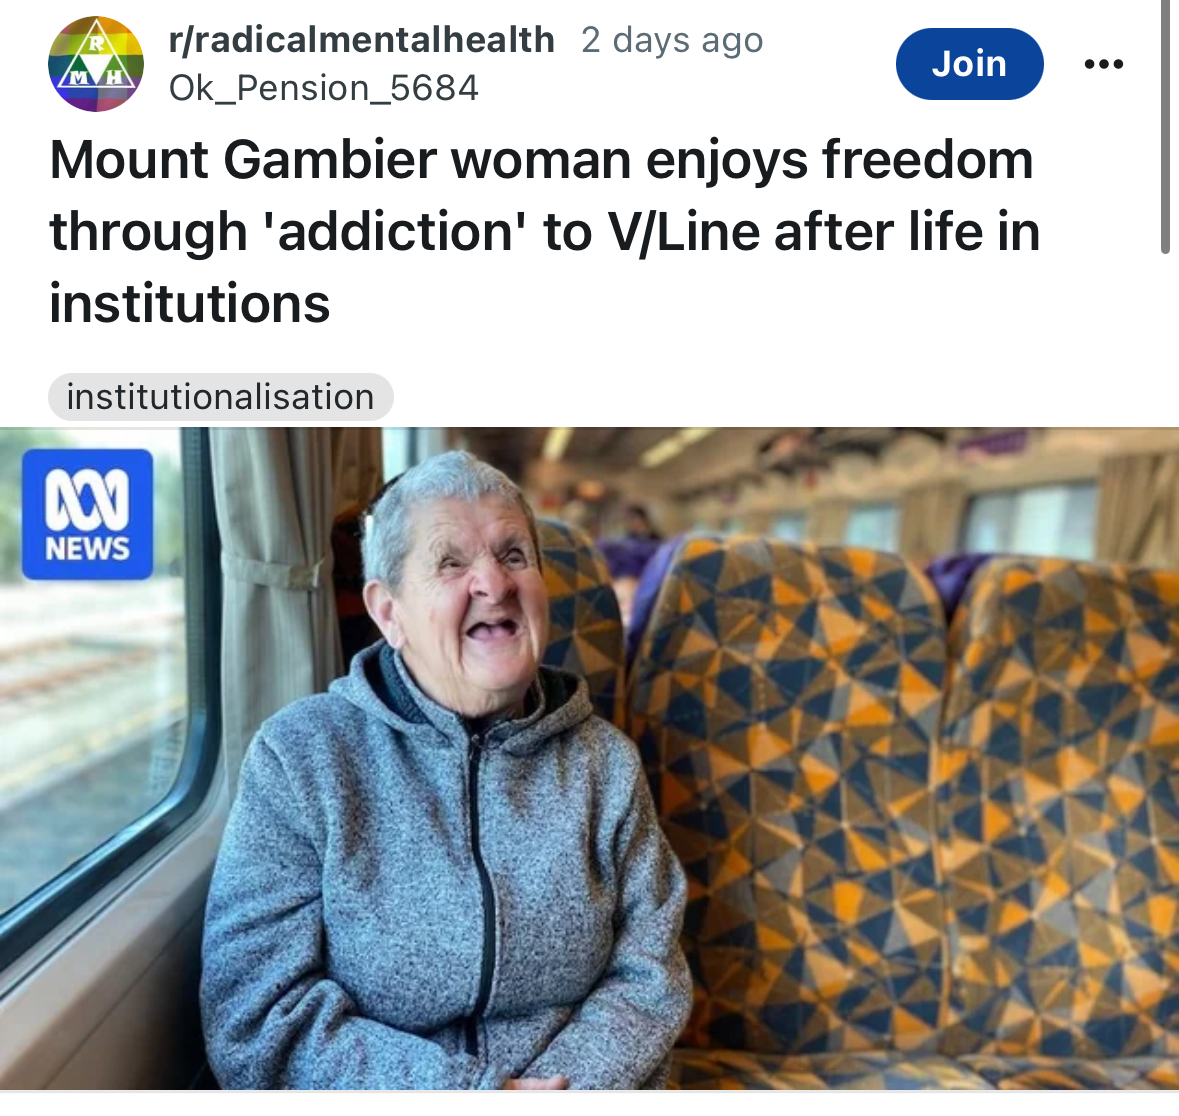Click 'V/Line' text in the post title
1179x1116 pixels.
tap(683, 232)
